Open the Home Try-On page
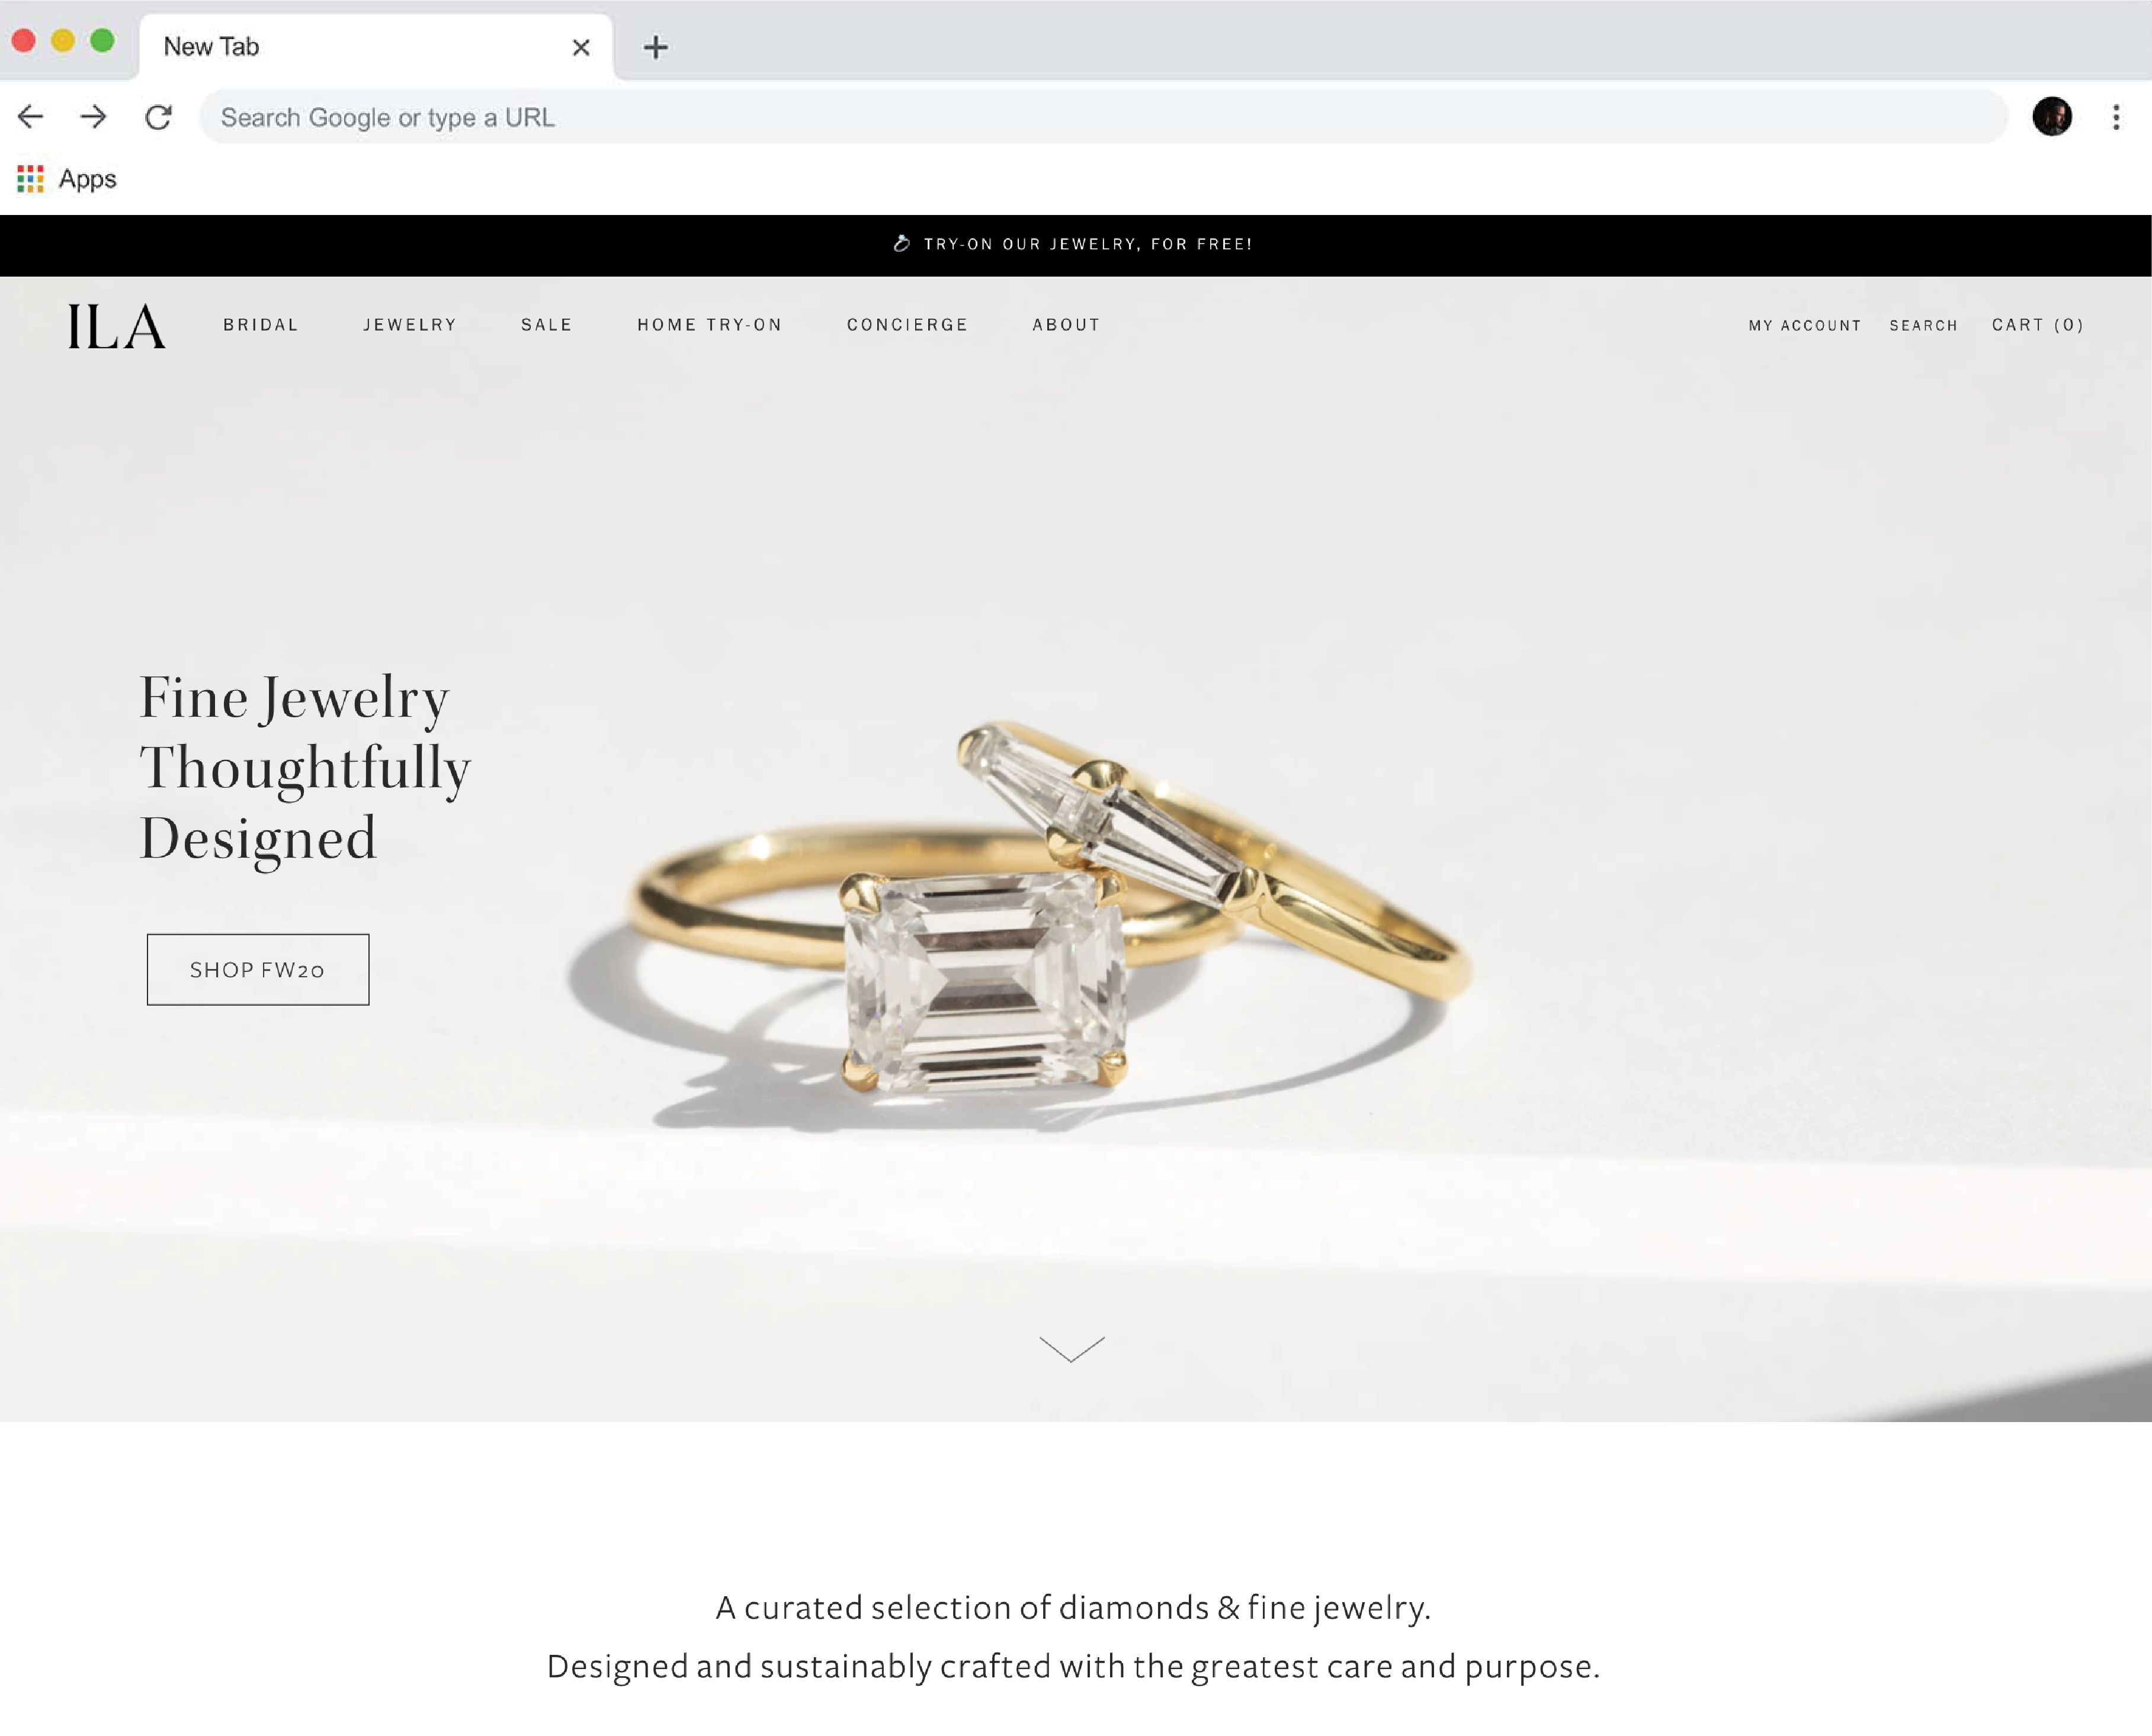The height and width of the screenshot is (1736, 2152). pyautogui.click(x=710, y=325)
